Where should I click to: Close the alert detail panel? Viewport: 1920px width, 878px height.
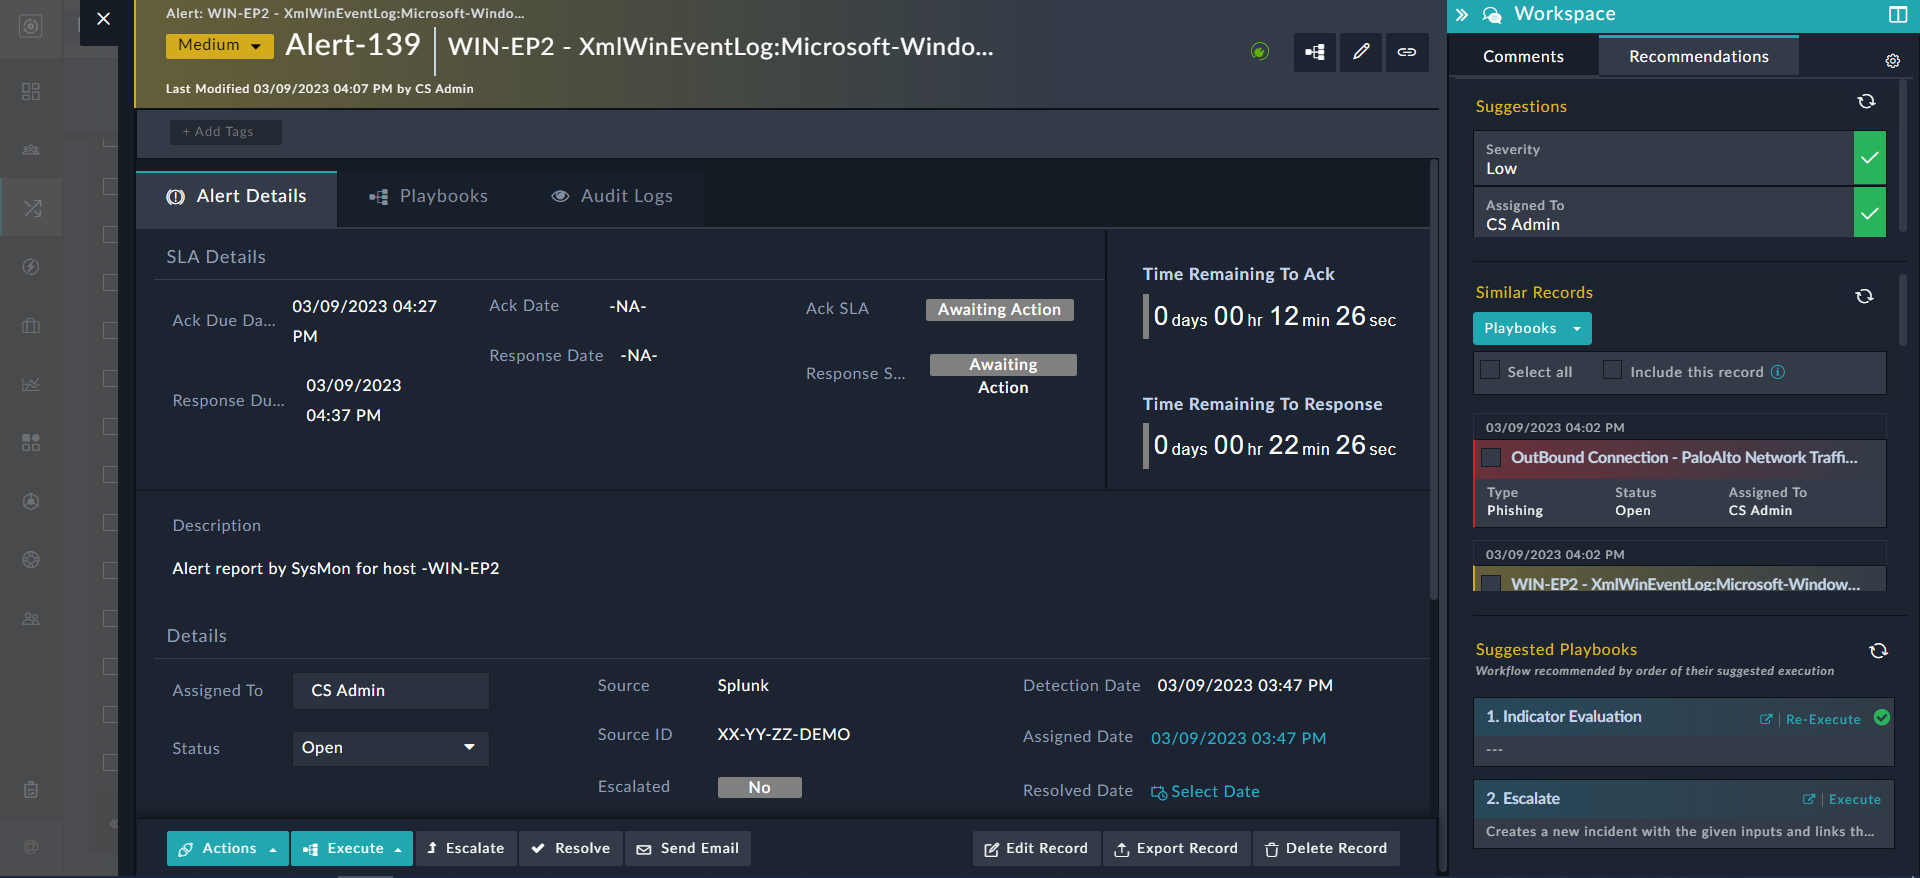click(x=103, y=19)
